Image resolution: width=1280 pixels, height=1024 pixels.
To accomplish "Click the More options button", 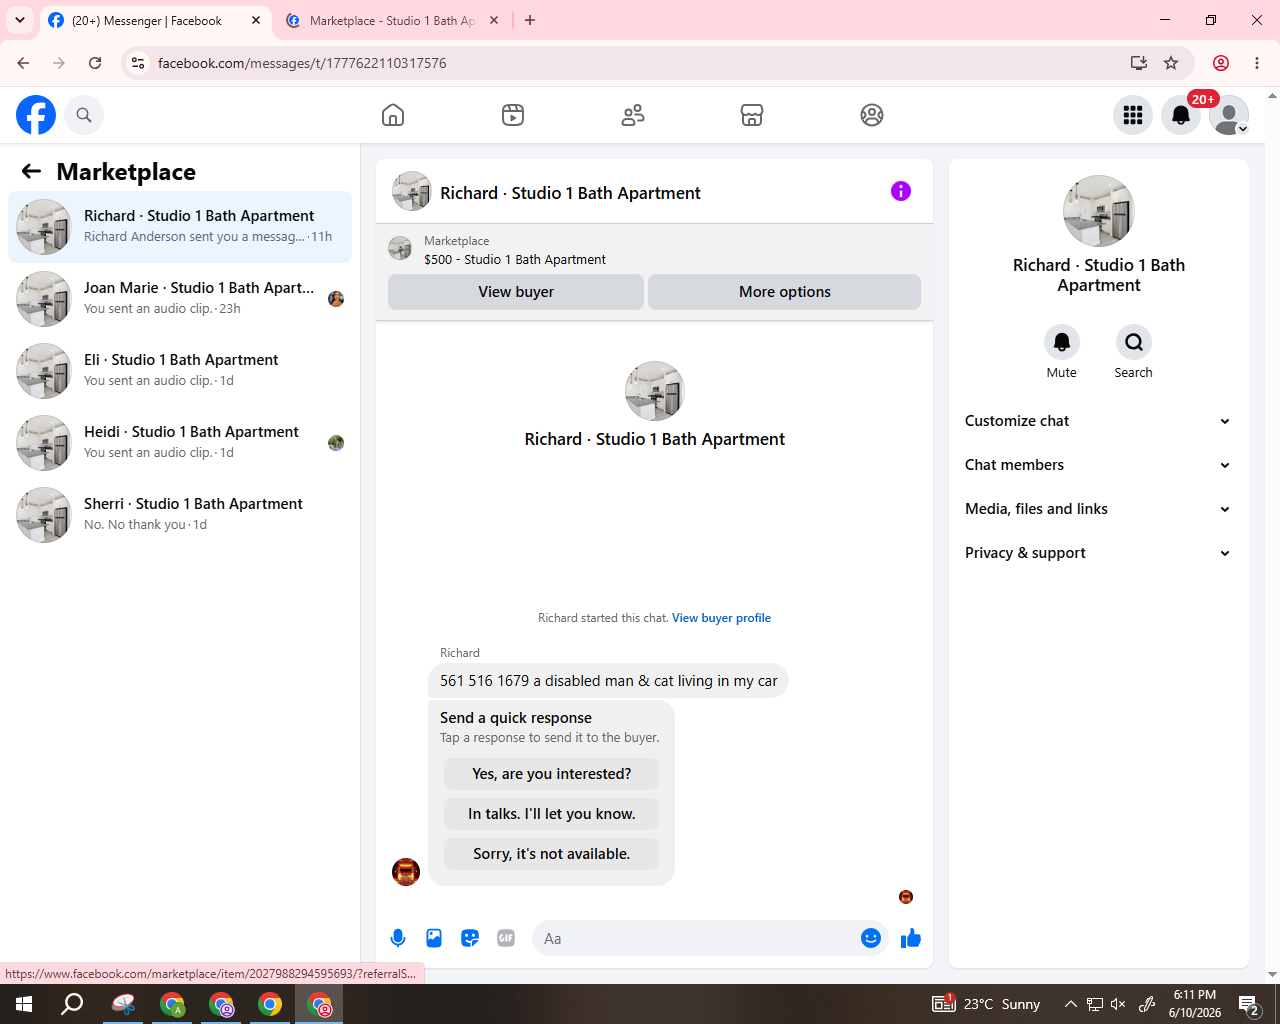I will pos(785,292).
